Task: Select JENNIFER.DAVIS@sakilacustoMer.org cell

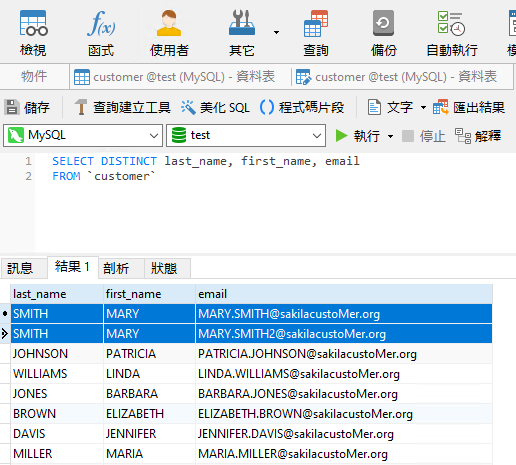Action: (x=344, y=434)
